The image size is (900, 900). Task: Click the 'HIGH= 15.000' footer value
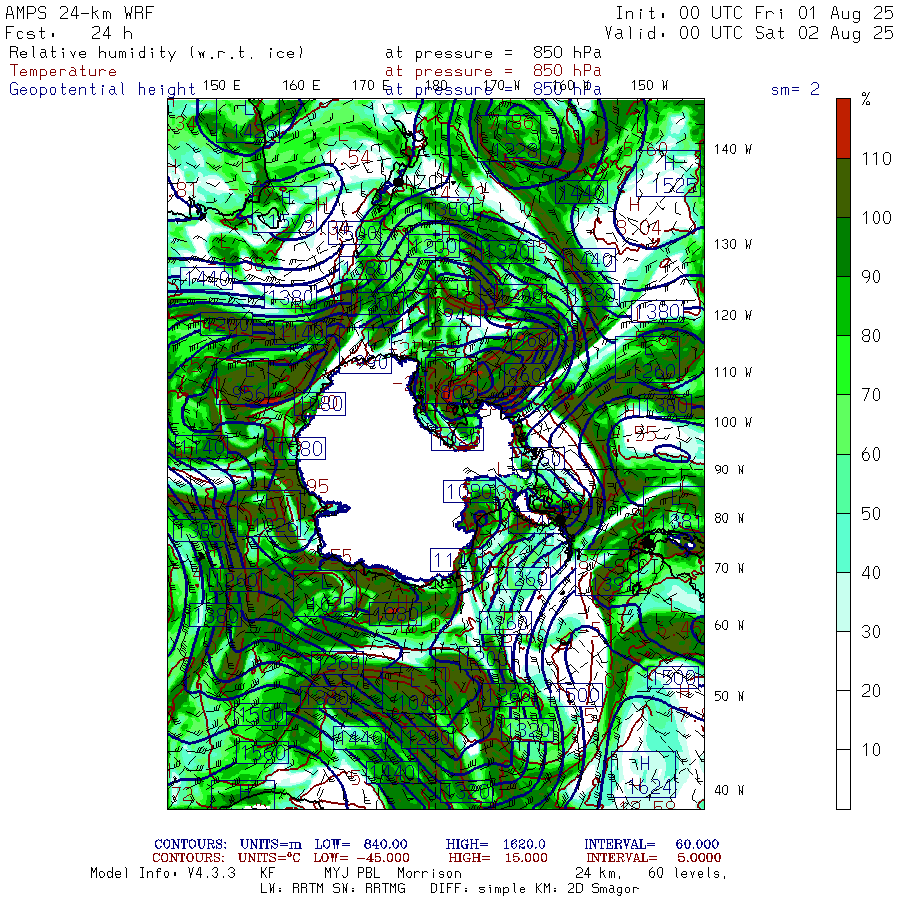pyautogui.click(x=498, y=858)
